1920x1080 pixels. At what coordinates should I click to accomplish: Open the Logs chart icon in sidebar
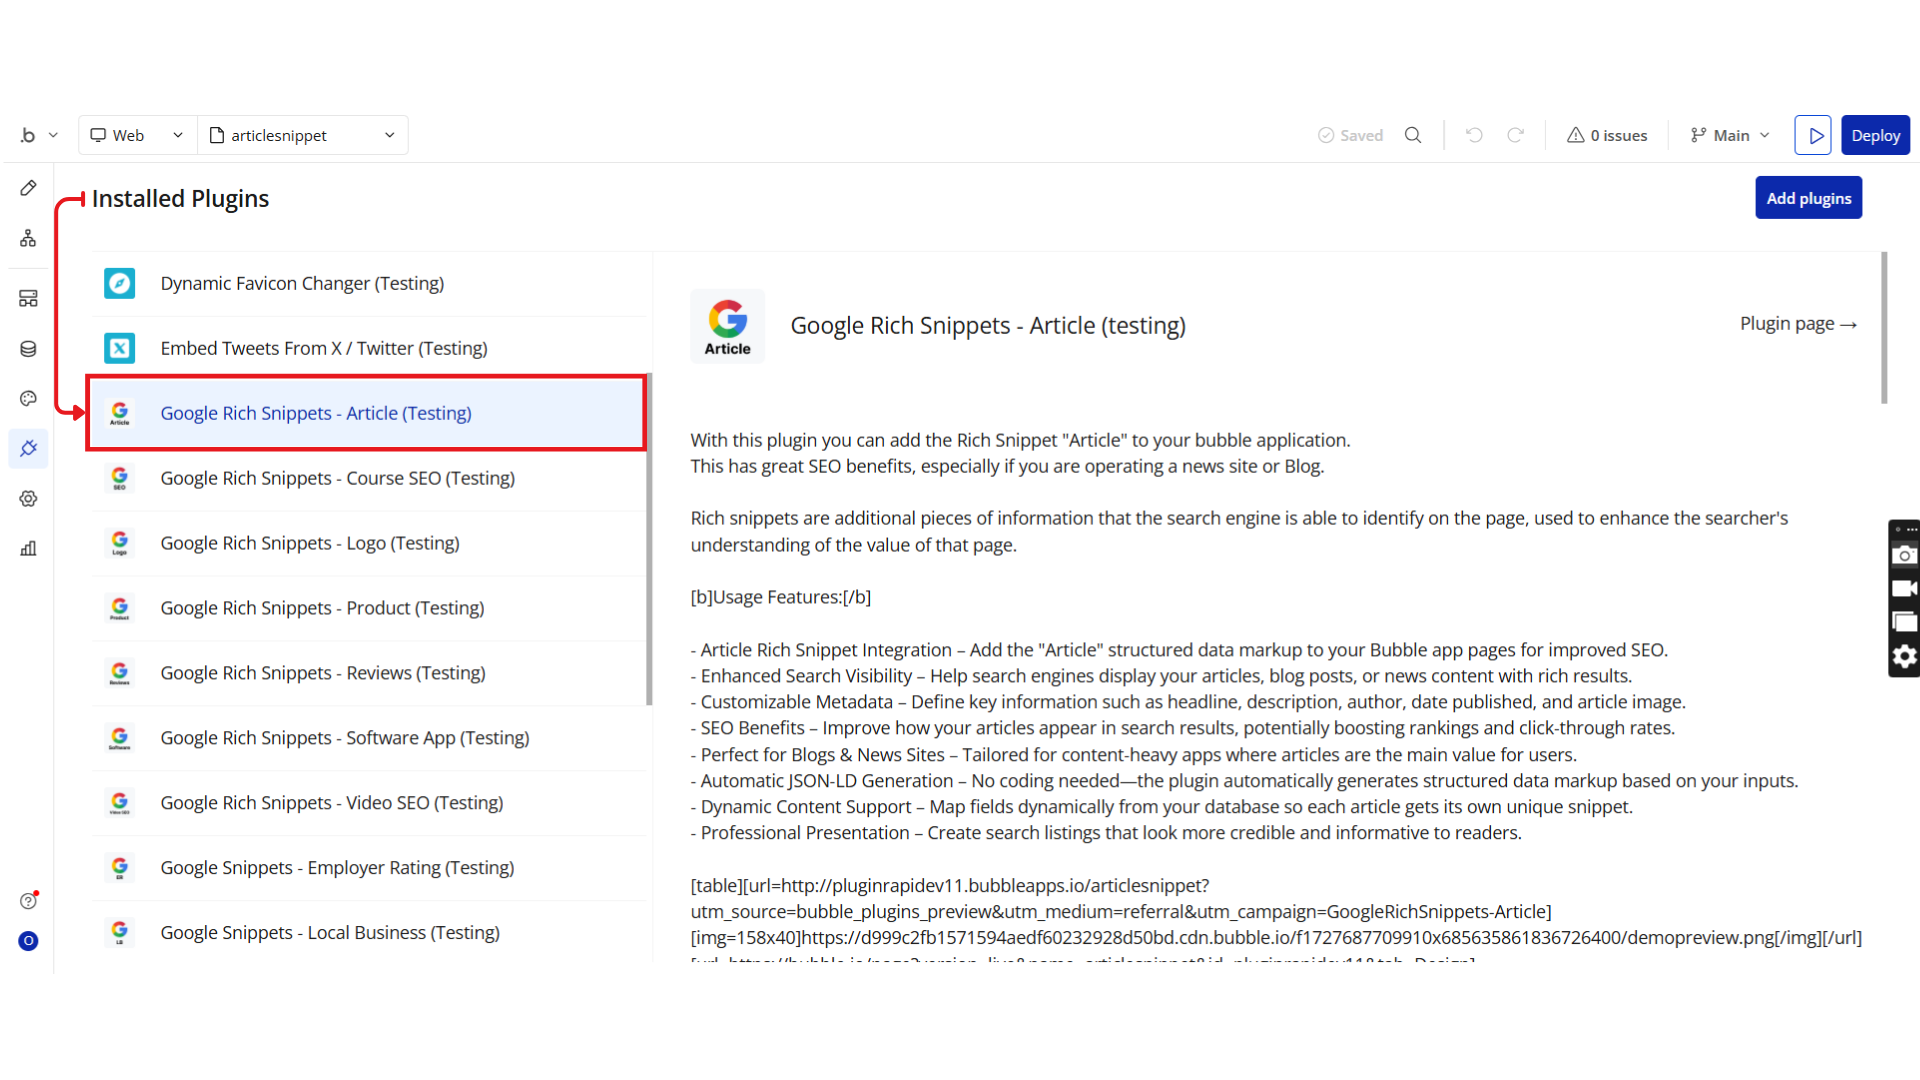(x=28, y=548)
